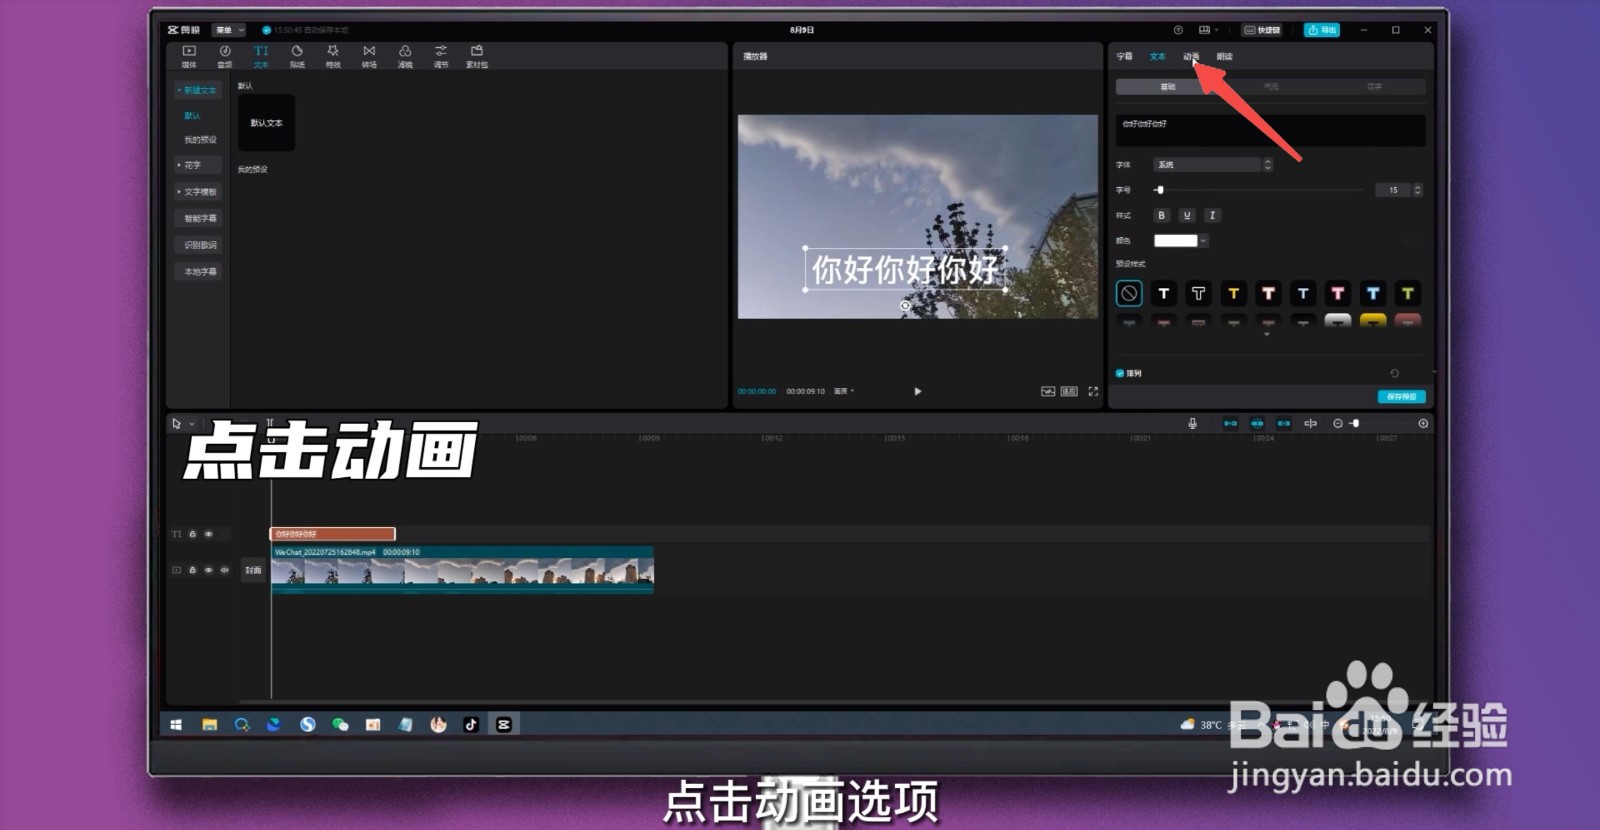Open the 音频 audio tab
This screenshot has width=1600, height=830.
pyautogui.click(x=225, y=56)
